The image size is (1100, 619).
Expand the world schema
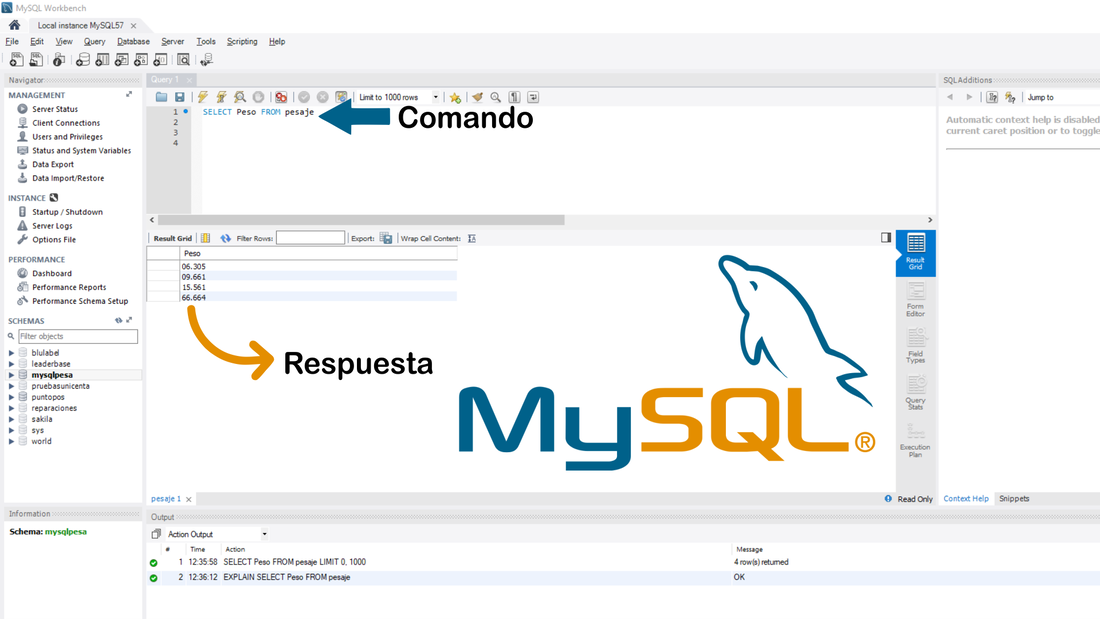point(11,441)
